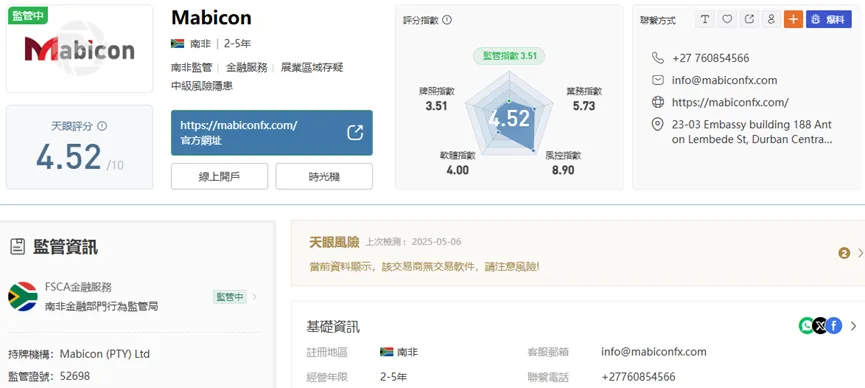Screen dimensions: 865x388
Task: Click the envelope icon beside info@mabiconfx.com
Action: 658,80
